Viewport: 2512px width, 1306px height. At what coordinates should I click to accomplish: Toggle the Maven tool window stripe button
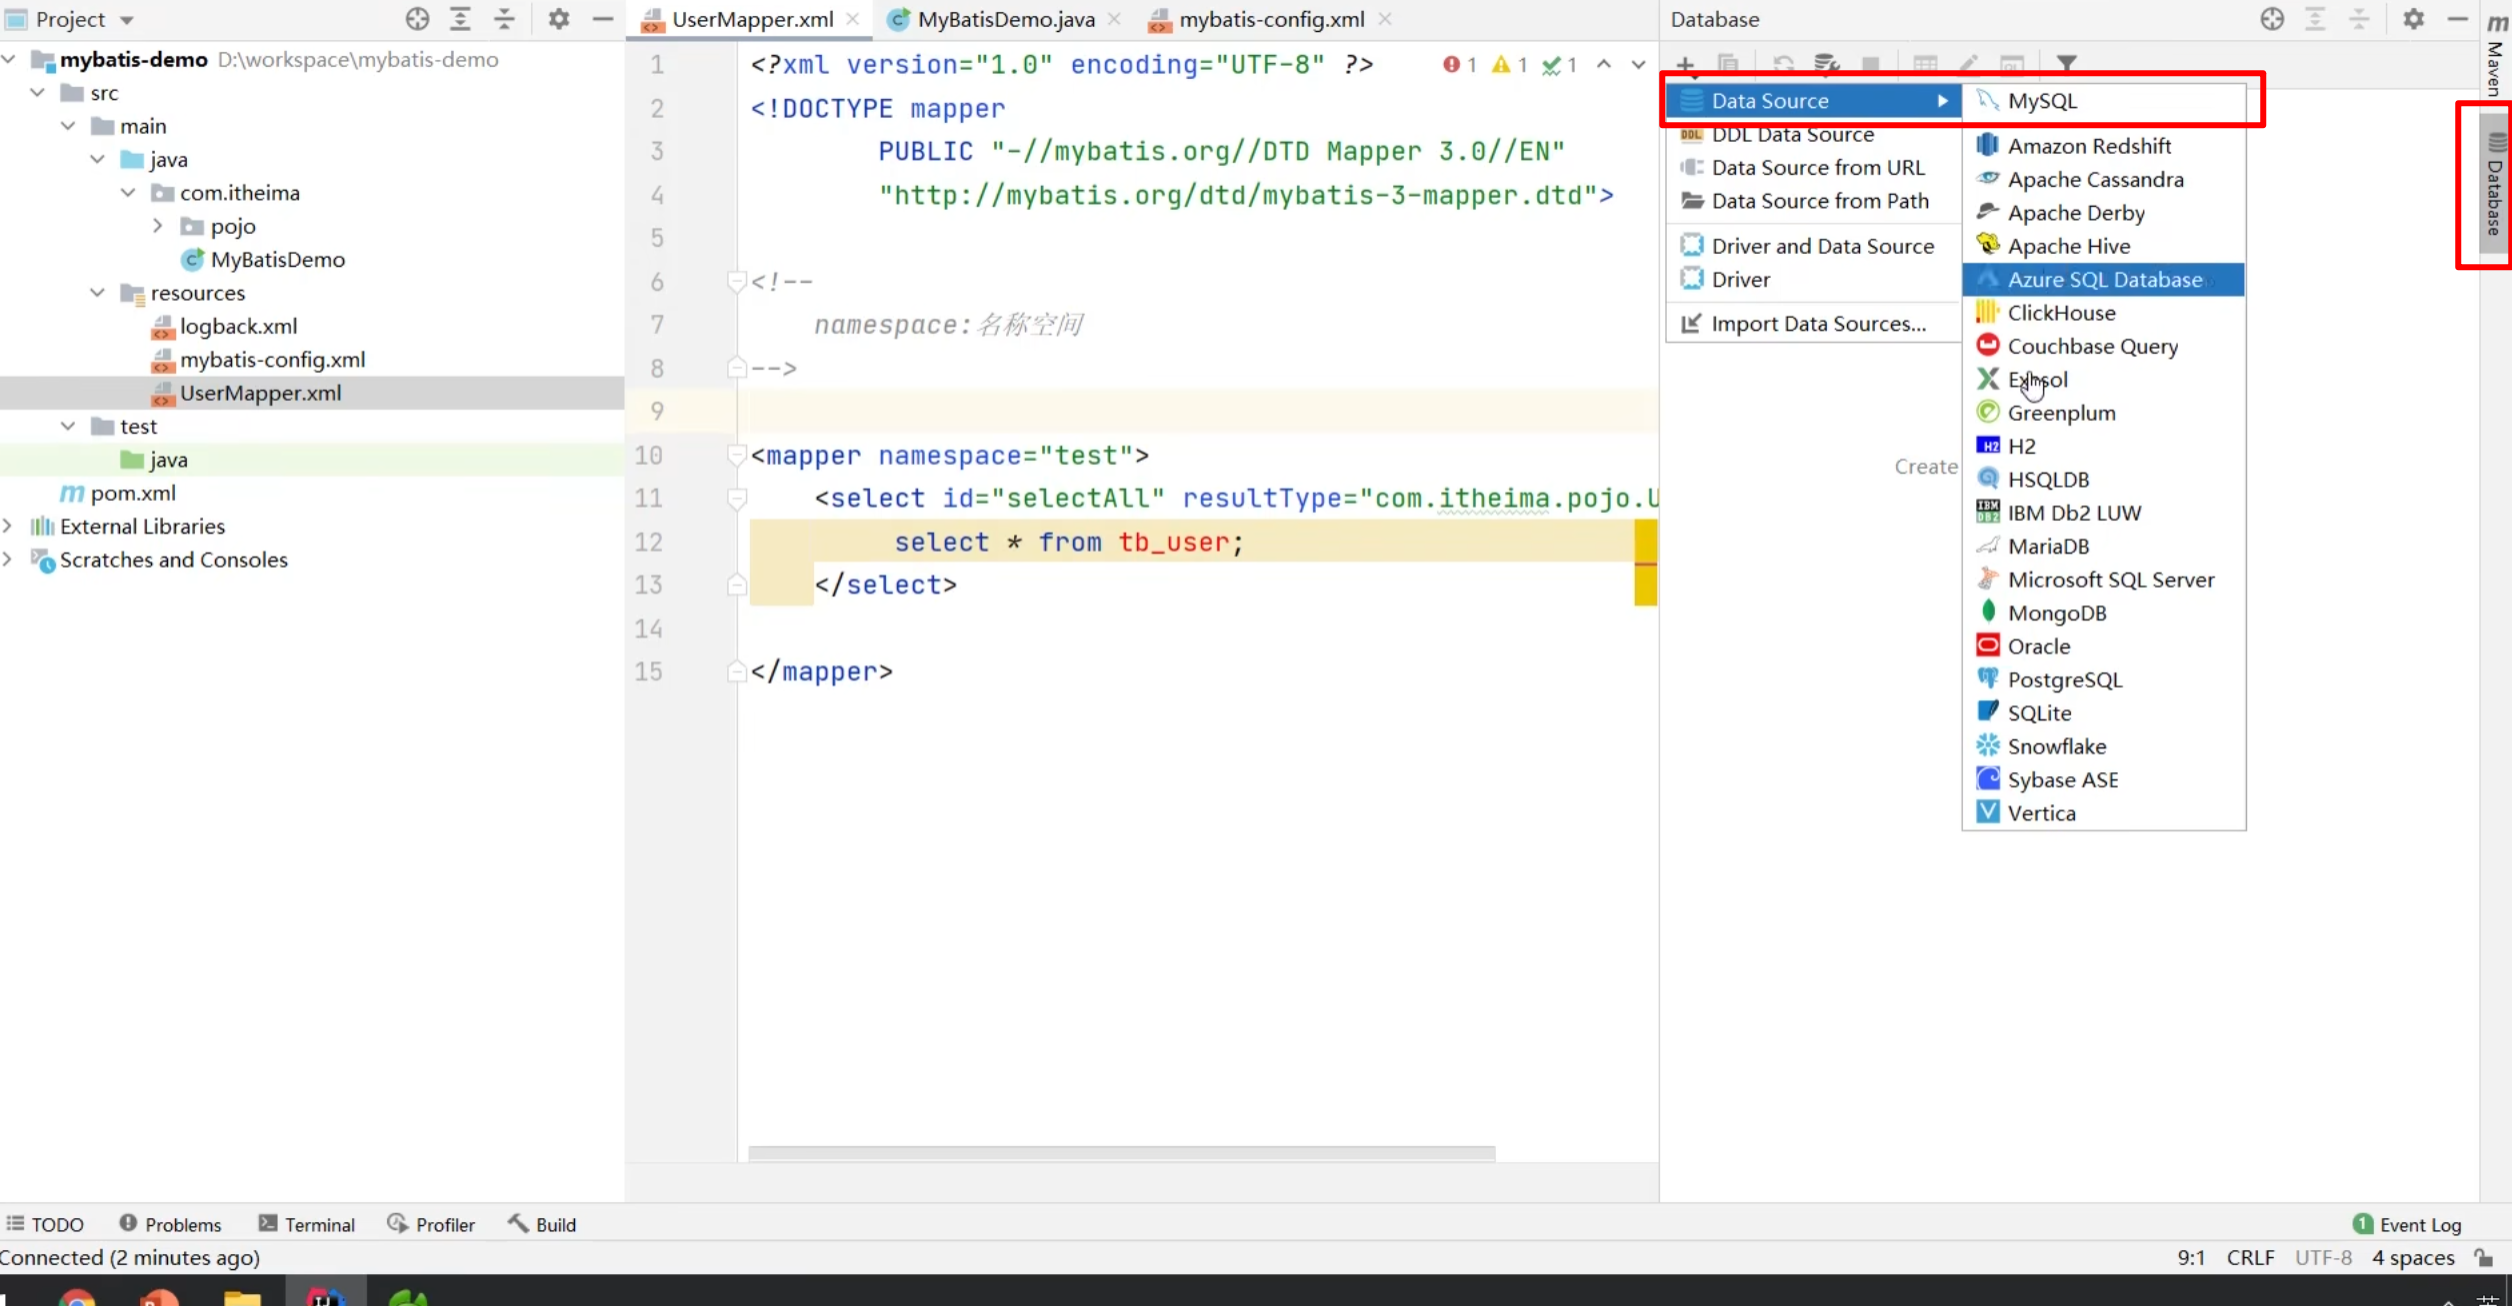(2496, 58)
